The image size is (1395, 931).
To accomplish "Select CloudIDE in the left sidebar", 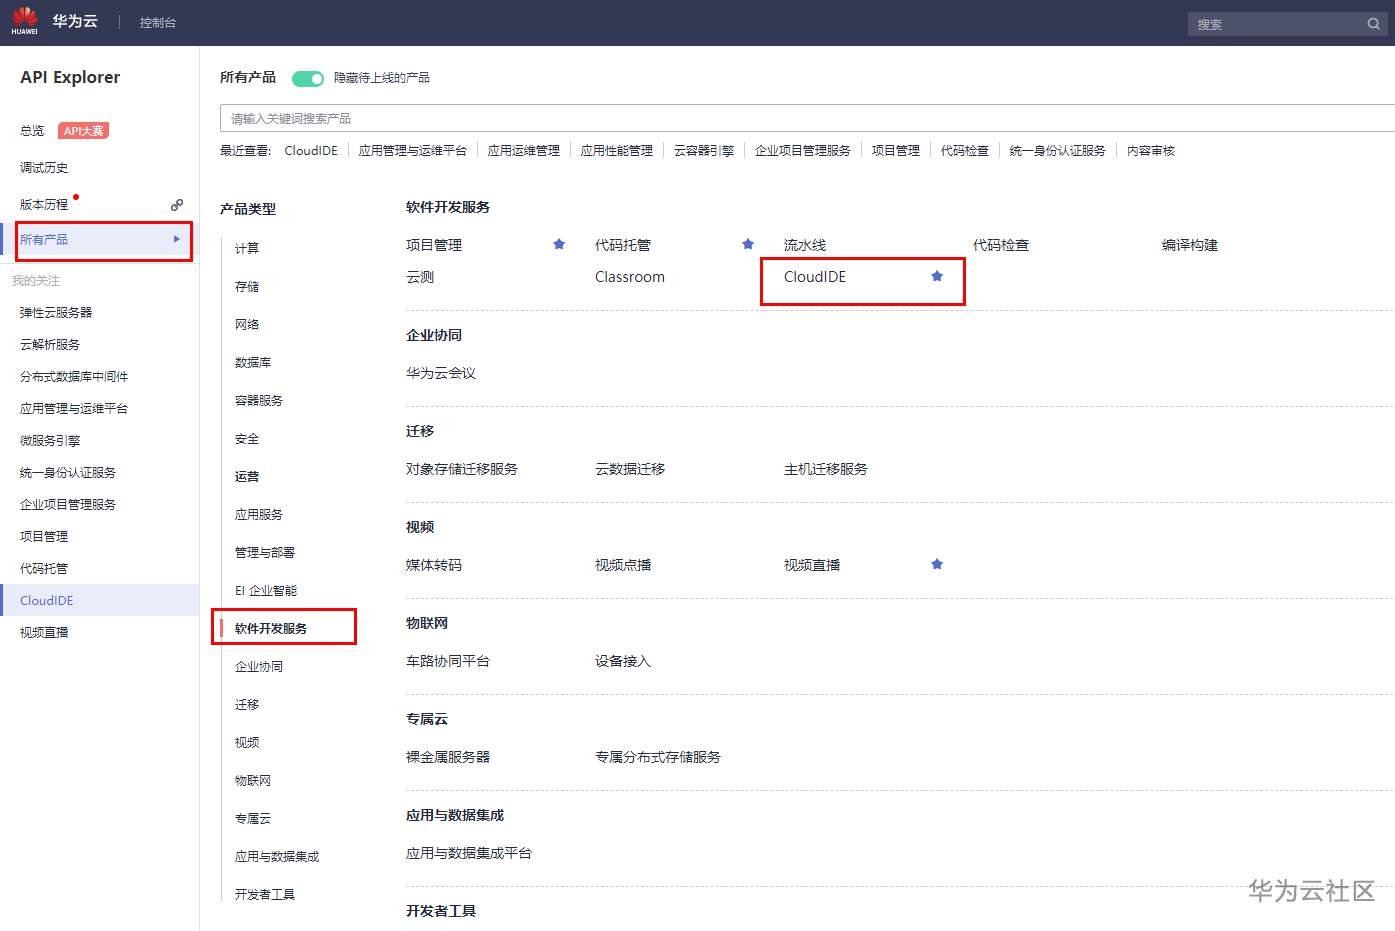I will [x=100, y=601].
